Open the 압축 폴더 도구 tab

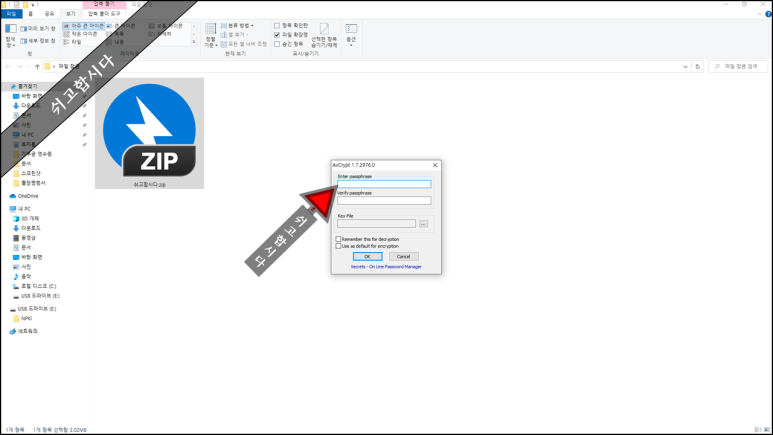[104, 14]
